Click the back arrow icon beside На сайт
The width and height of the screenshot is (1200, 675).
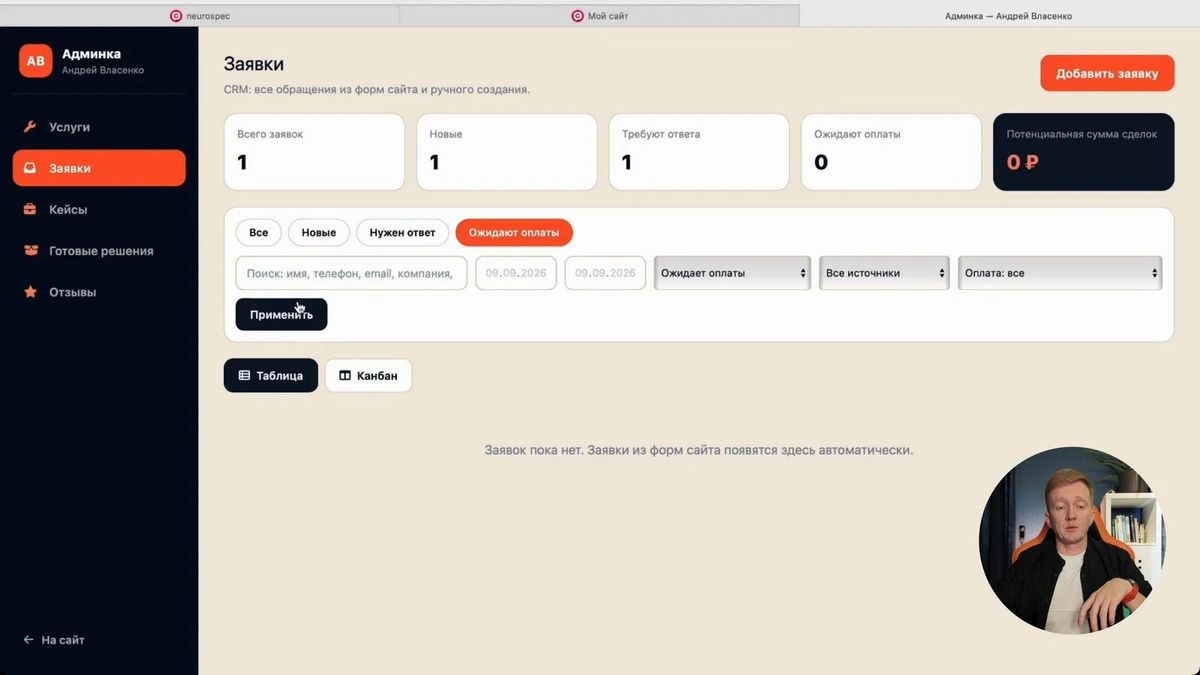(28, 640)
